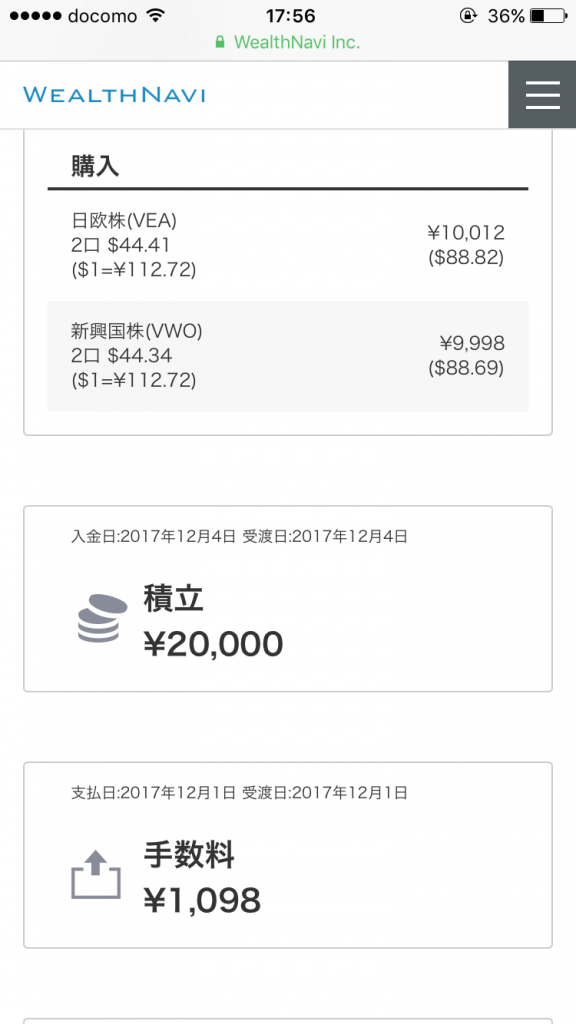Tap the 17:56 clock in the status bar

pyautogui.click(x=291, y=16)
